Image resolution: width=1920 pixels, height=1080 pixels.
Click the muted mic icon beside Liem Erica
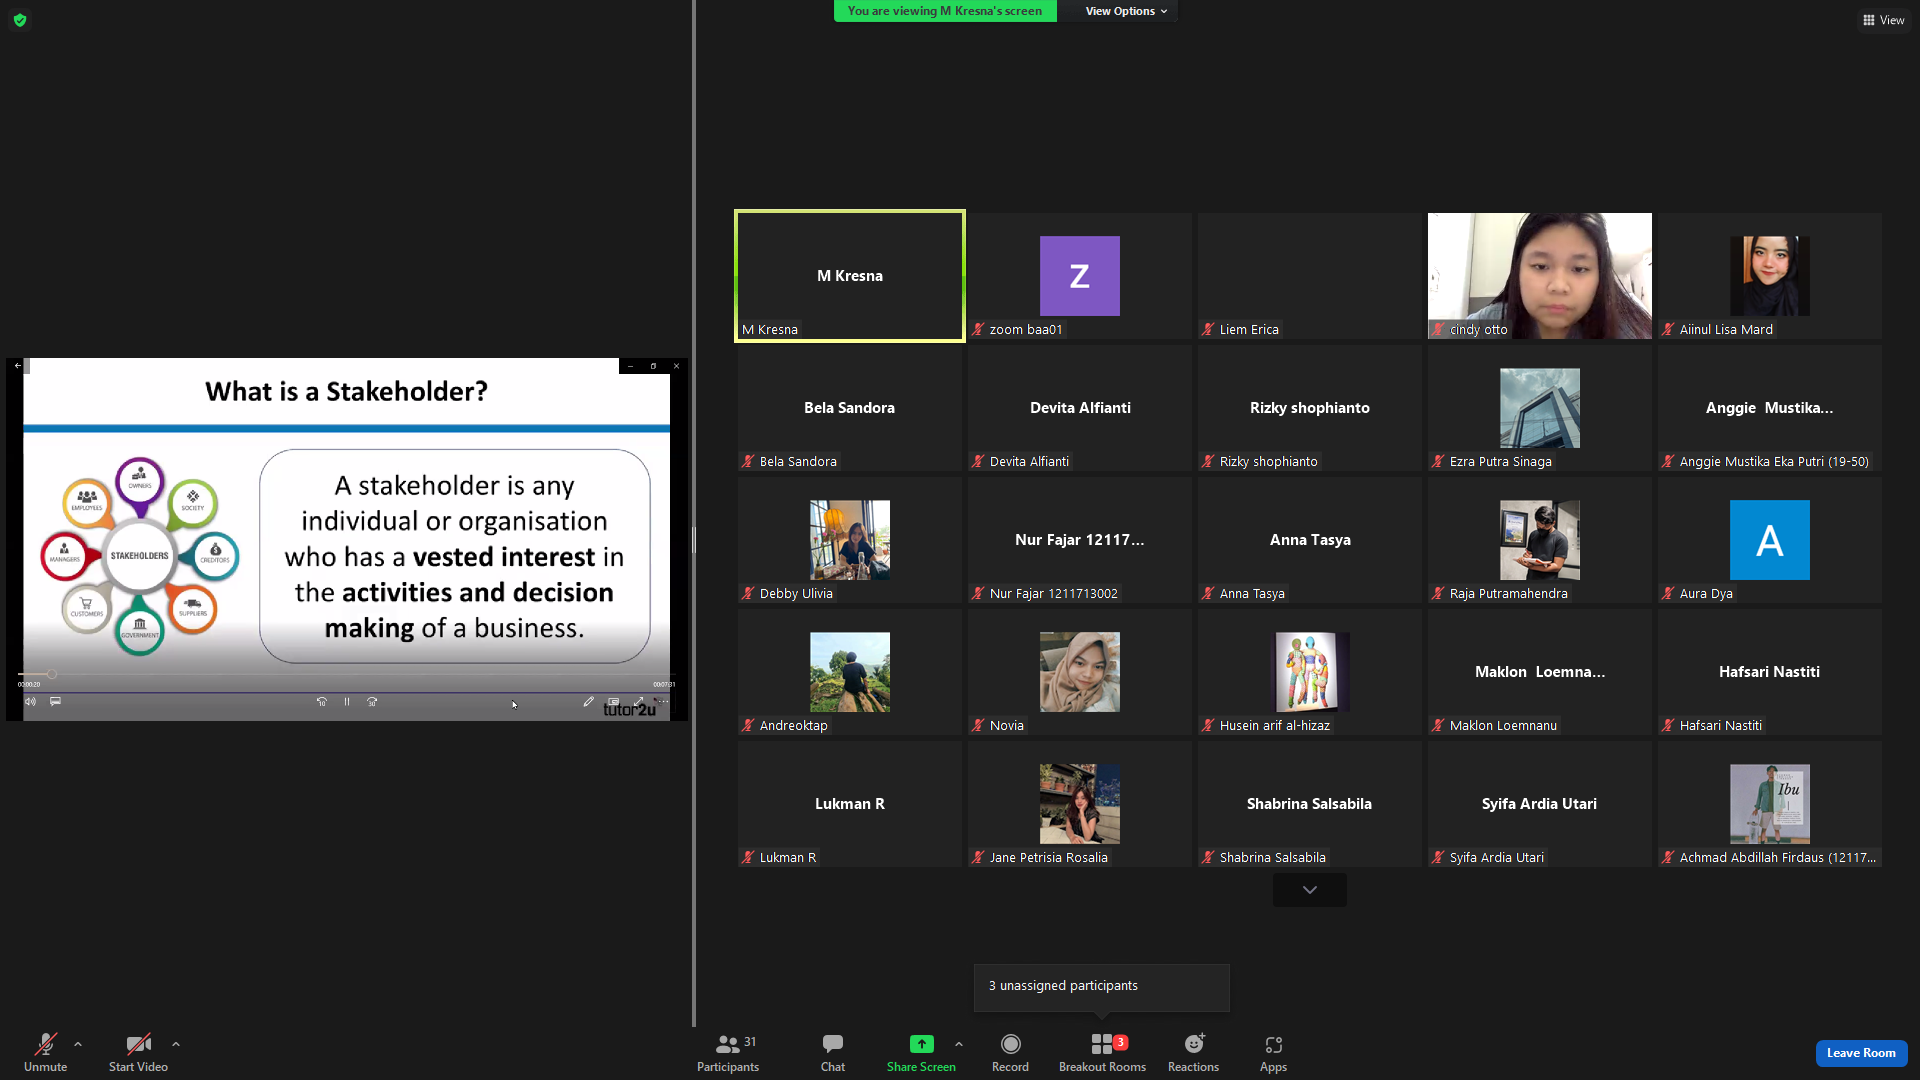point(1208,329)
